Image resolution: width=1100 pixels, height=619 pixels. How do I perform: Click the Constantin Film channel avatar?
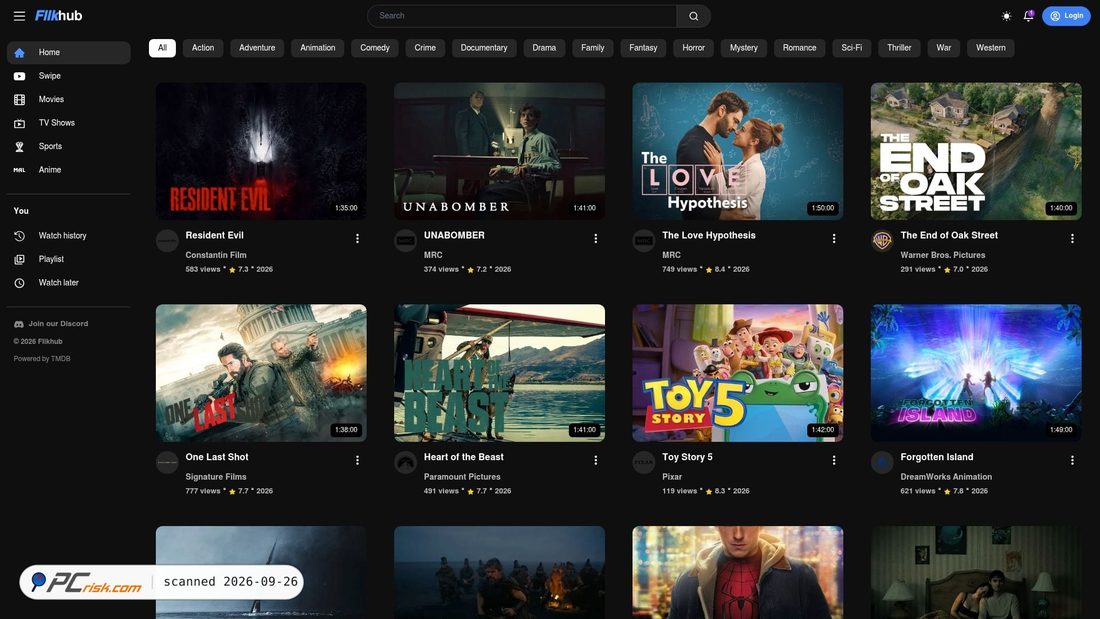click(167, 241)
